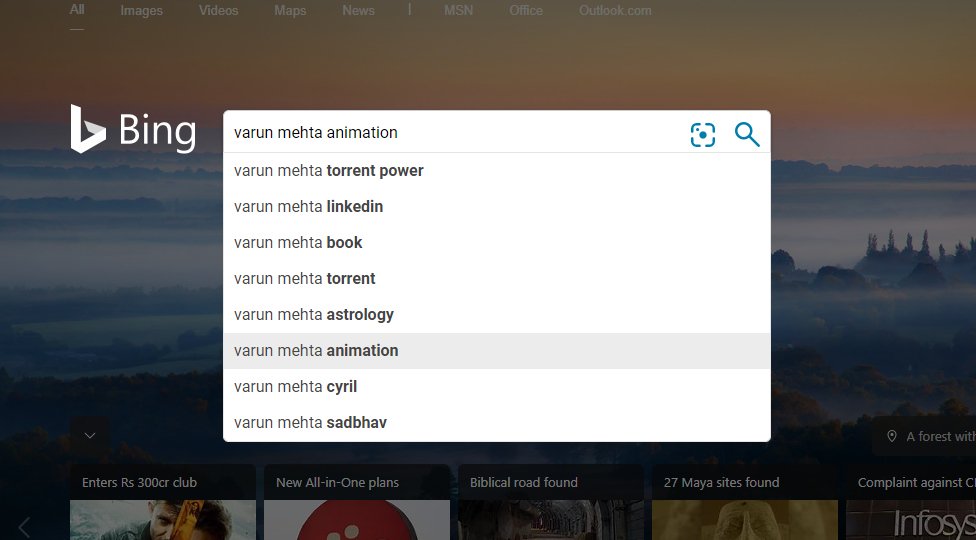Open 'Enters Rs 300cr club' news card

(162, 503)
